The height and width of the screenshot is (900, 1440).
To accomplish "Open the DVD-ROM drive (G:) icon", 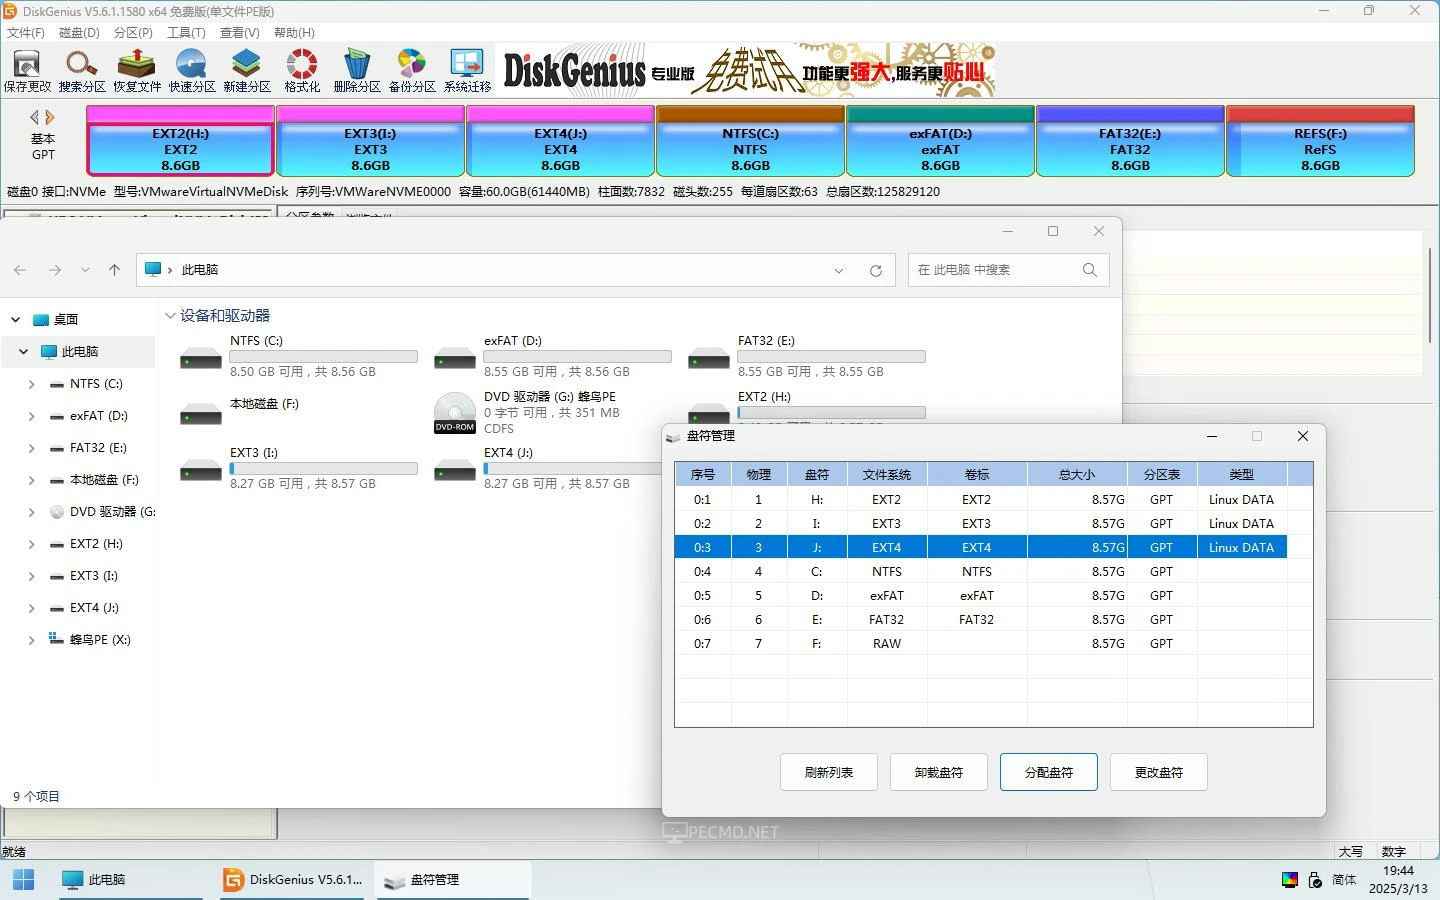I will (x=455, y=412).
